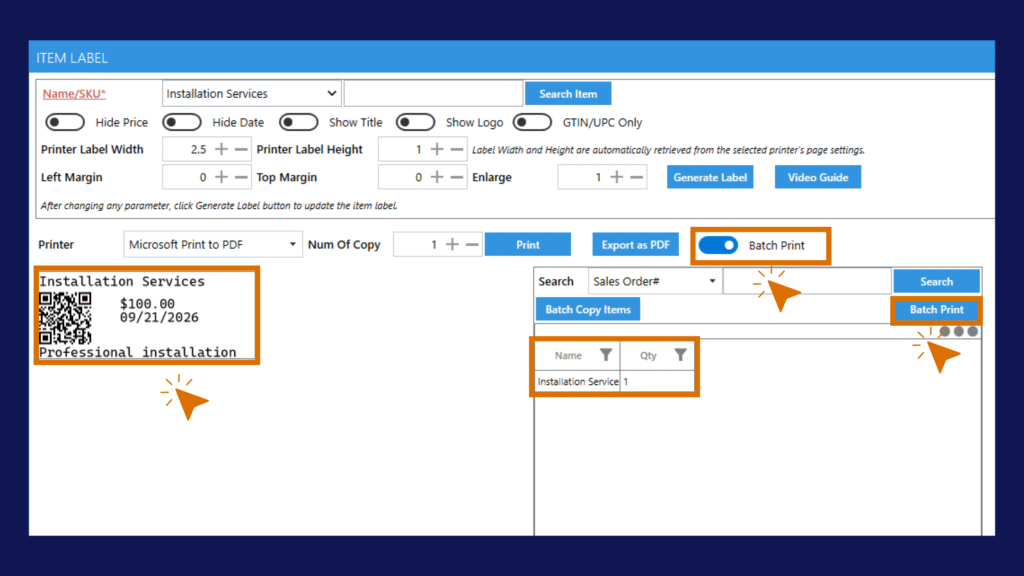Image resolution: width=1024 pixels, height=576 pixels.
Task: Open the Printer dropdown showing Microsoft Print to PDF
Action: coord(213,245)
